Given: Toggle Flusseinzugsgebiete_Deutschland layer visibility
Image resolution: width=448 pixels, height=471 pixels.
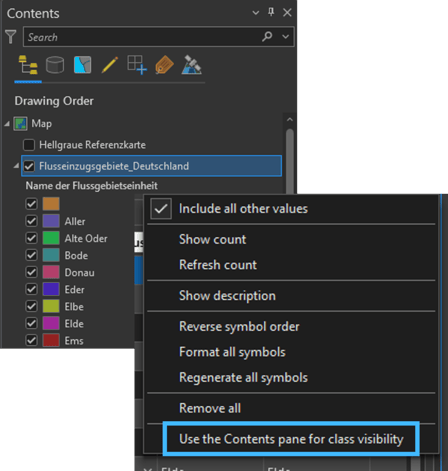Looking at the screenshot, I should click(29, 166).
